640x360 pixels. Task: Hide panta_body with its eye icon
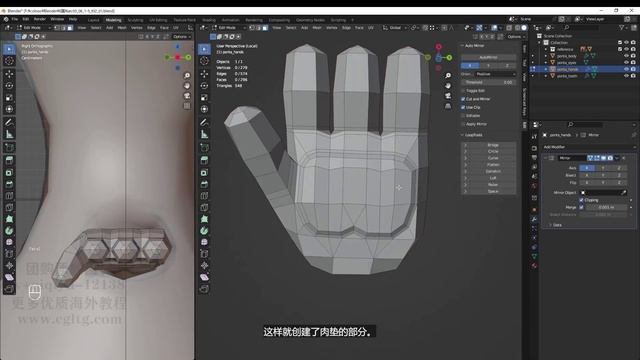[x=626, y=56]
